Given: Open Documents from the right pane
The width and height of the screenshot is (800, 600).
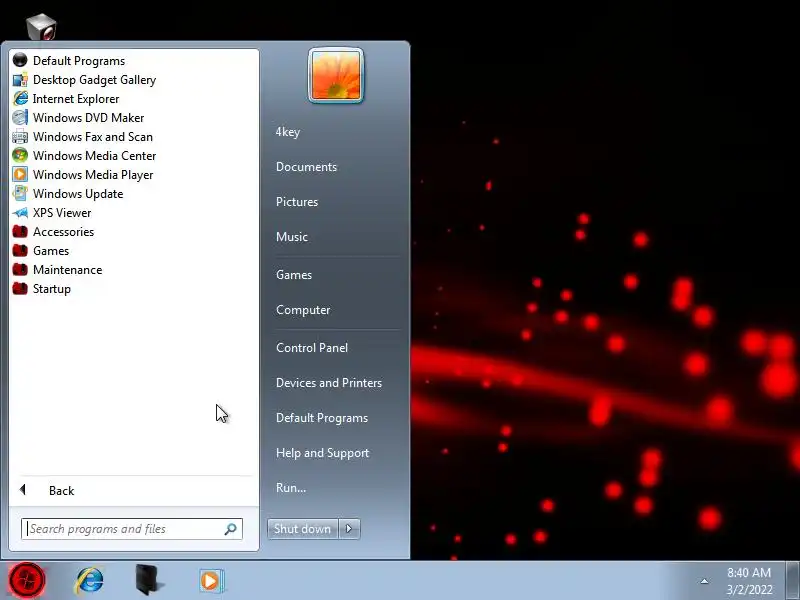Looking at the screenshot, I should click(x=306, y=167).
